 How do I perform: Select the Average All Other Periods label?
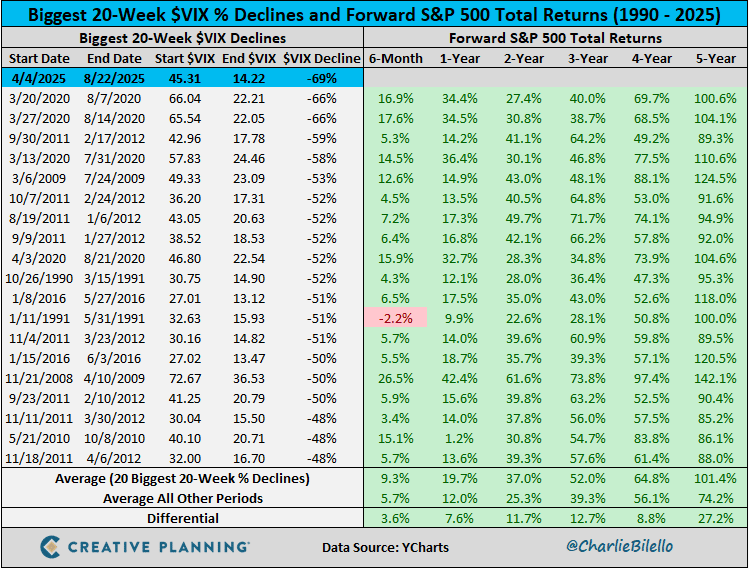183,498
